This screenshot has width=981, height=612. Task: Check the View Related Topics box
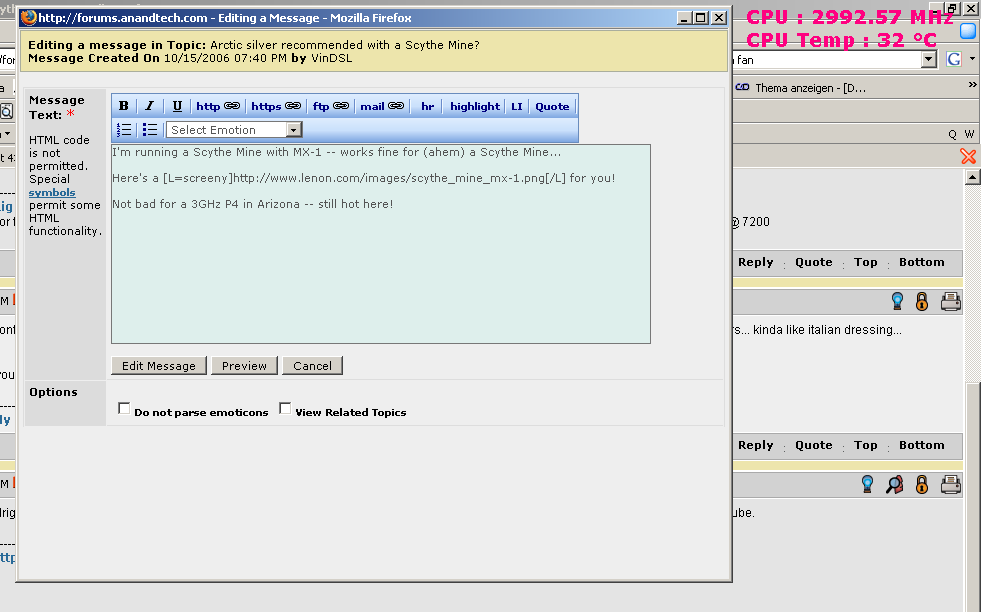pos(285,409)
